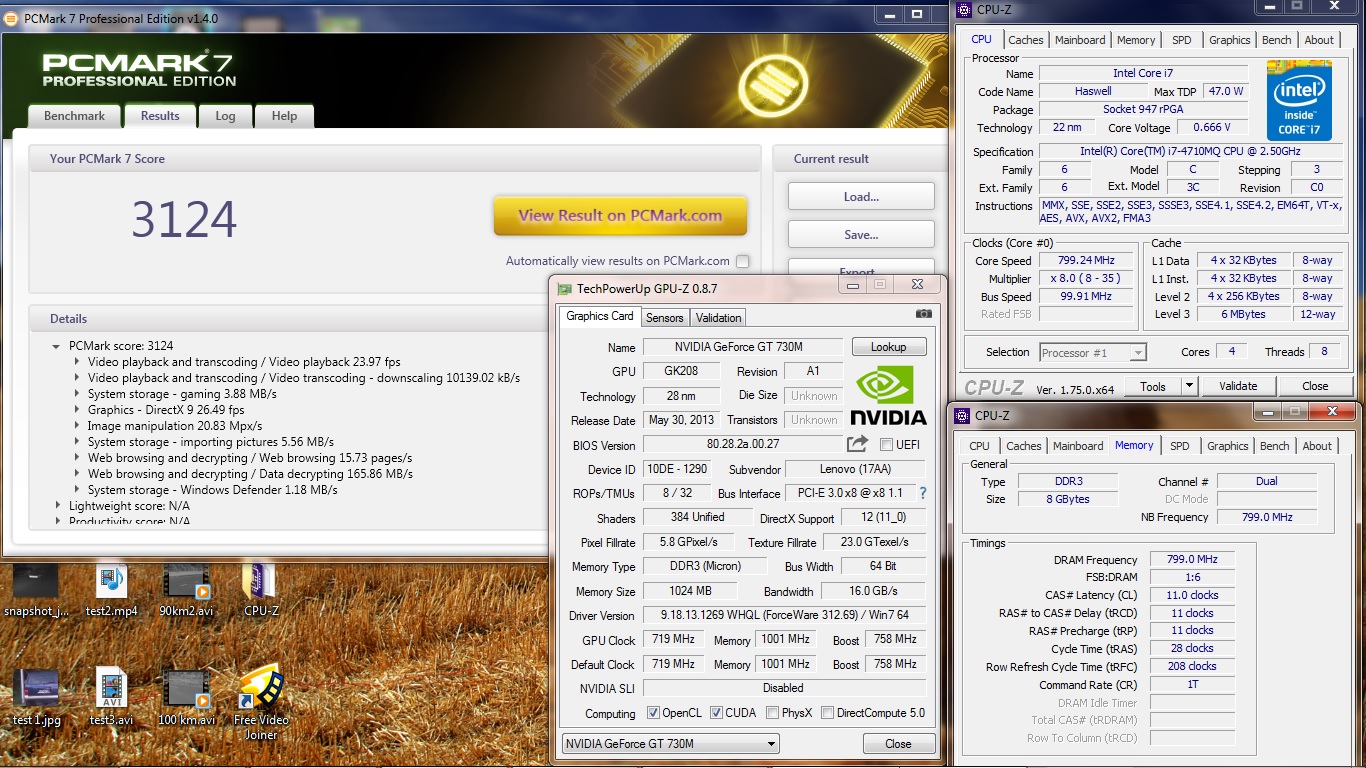Click the Save... button
The image size is (1366, 768).
(x=861, y=234)
